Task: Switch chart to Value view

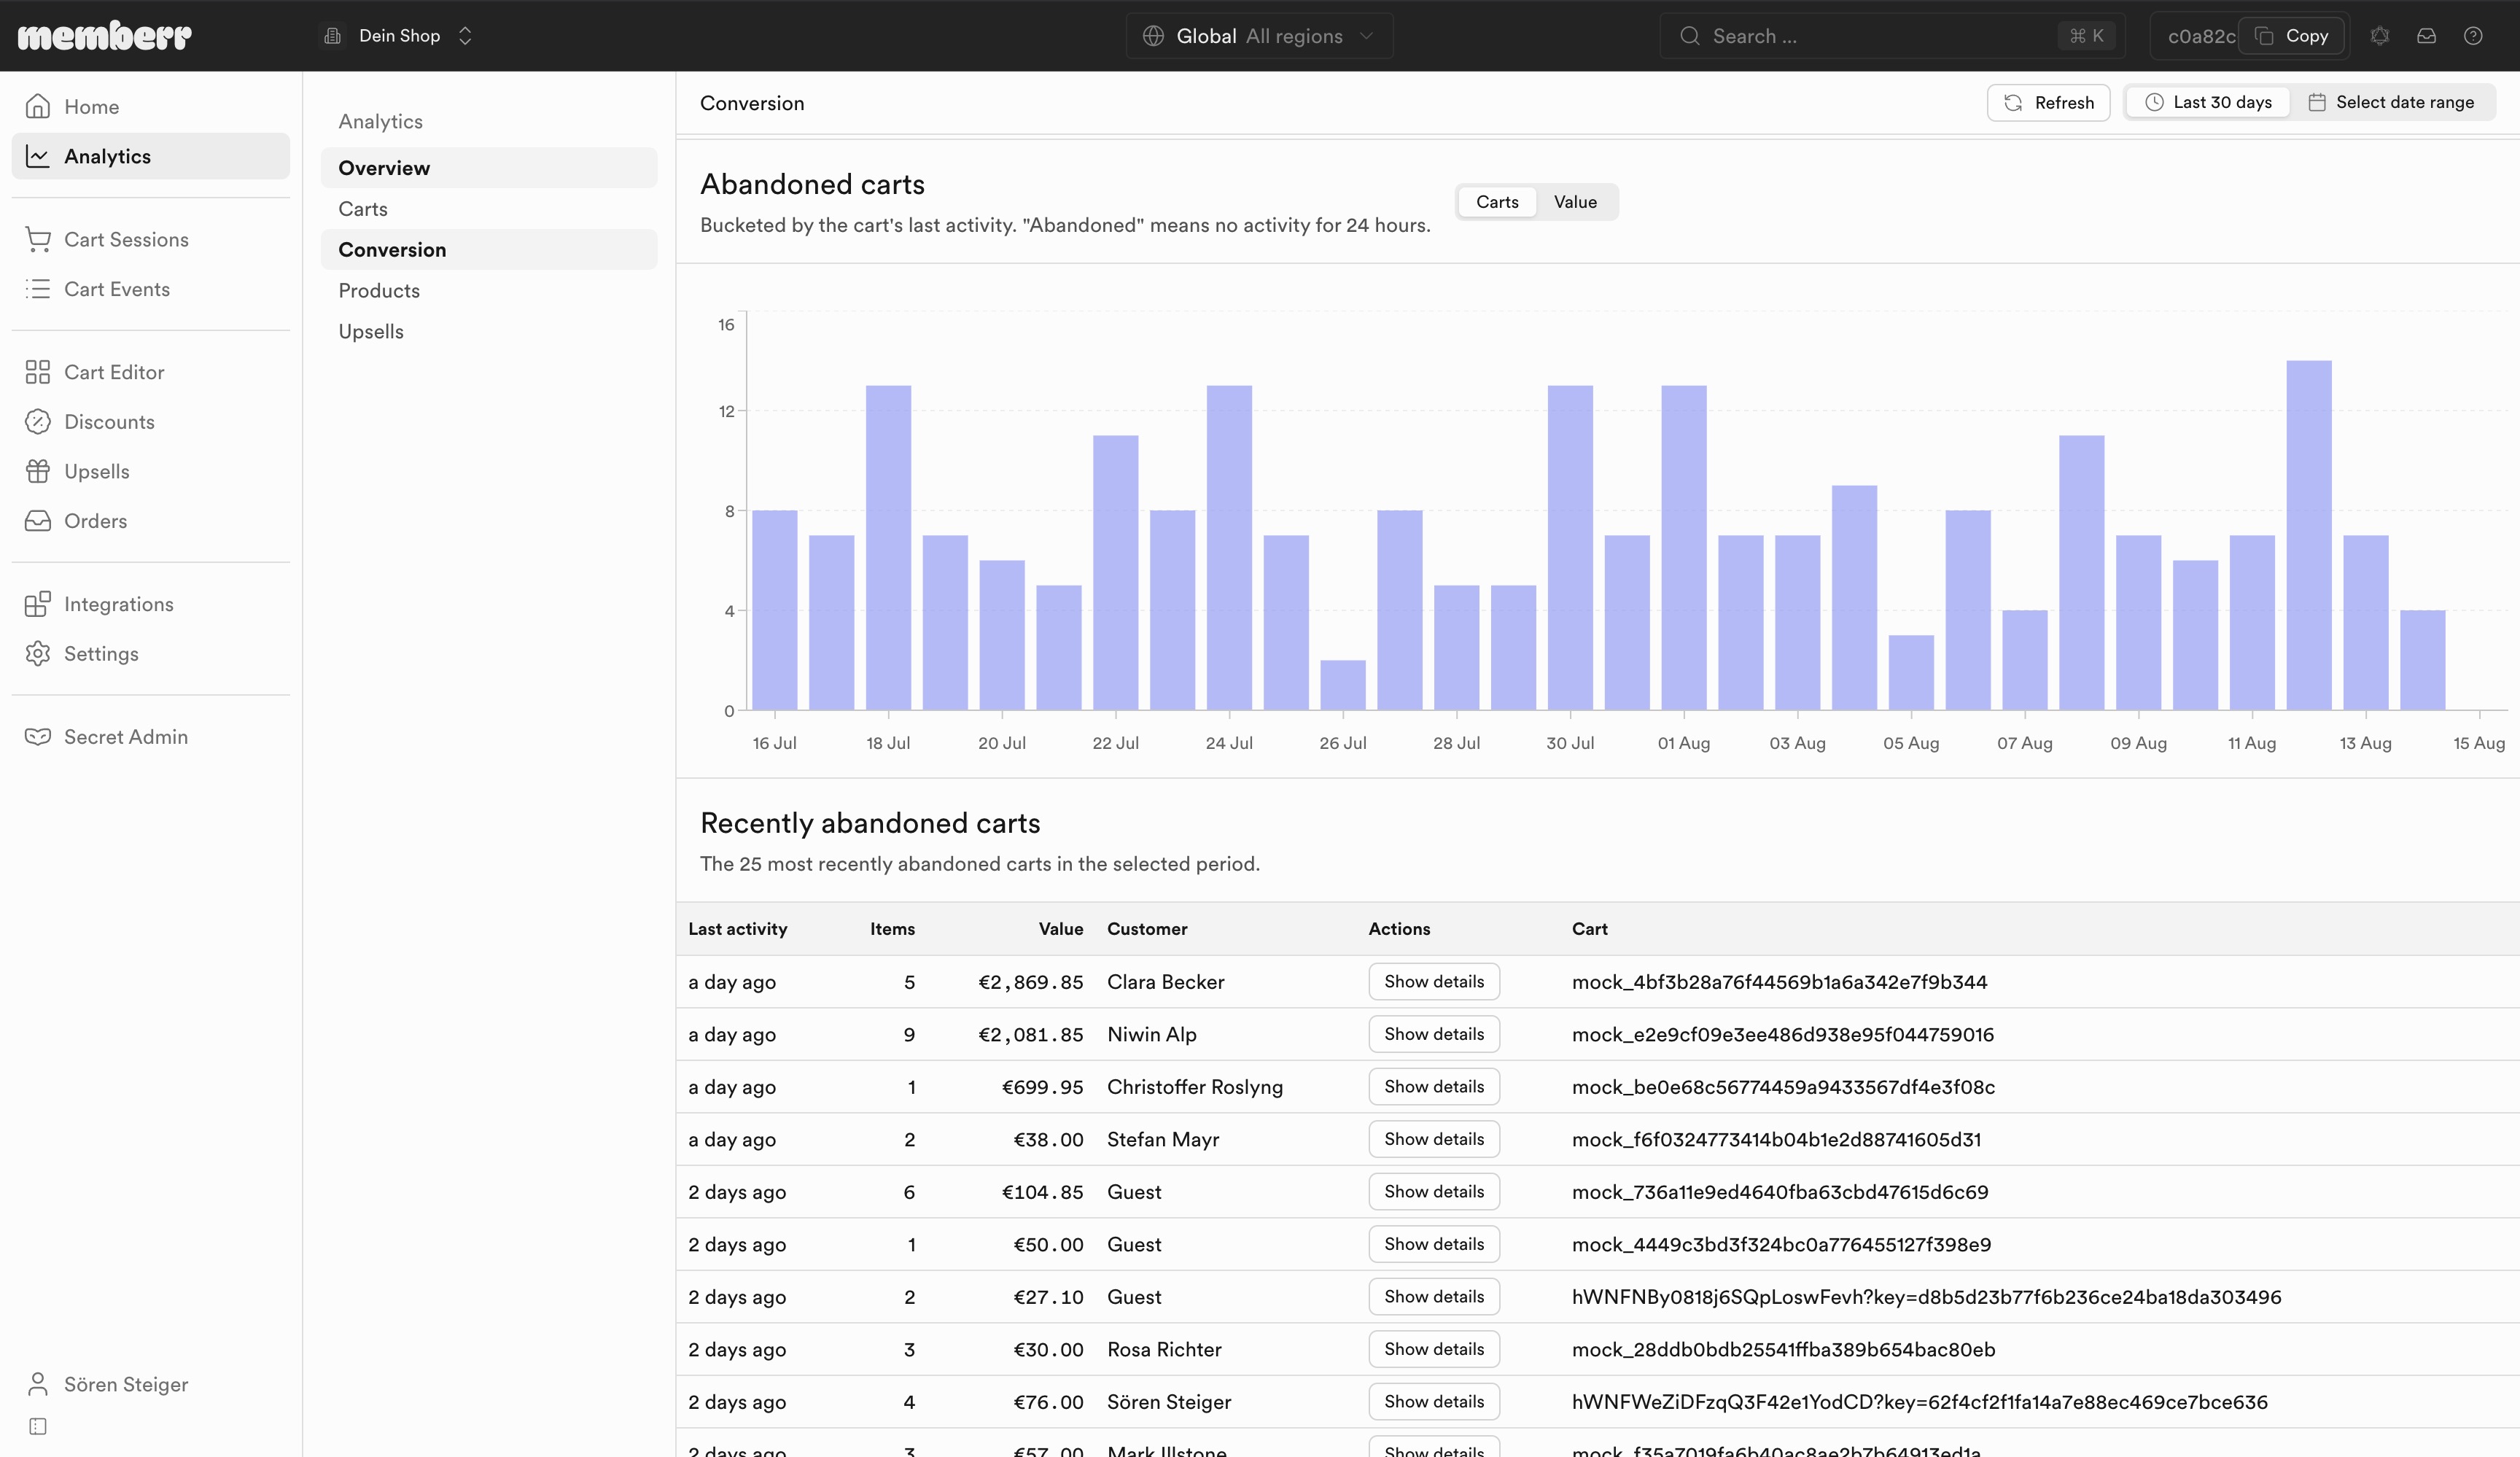Action: pos(1575,202)
